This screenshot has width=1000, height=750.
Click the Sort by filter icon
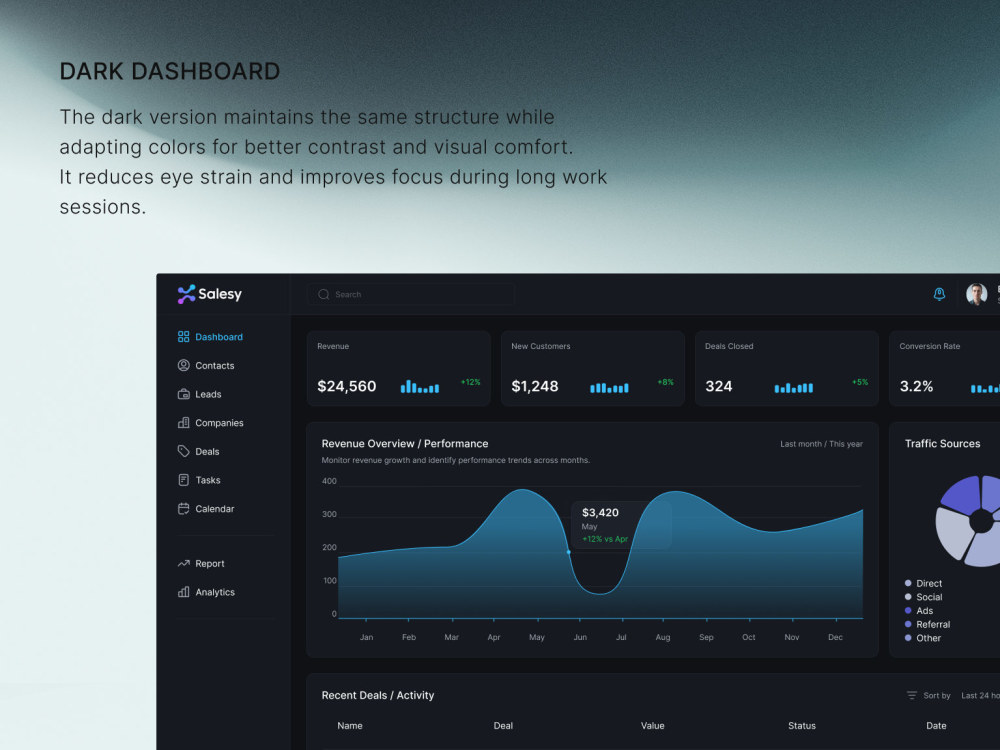click(x=912, y=695)
